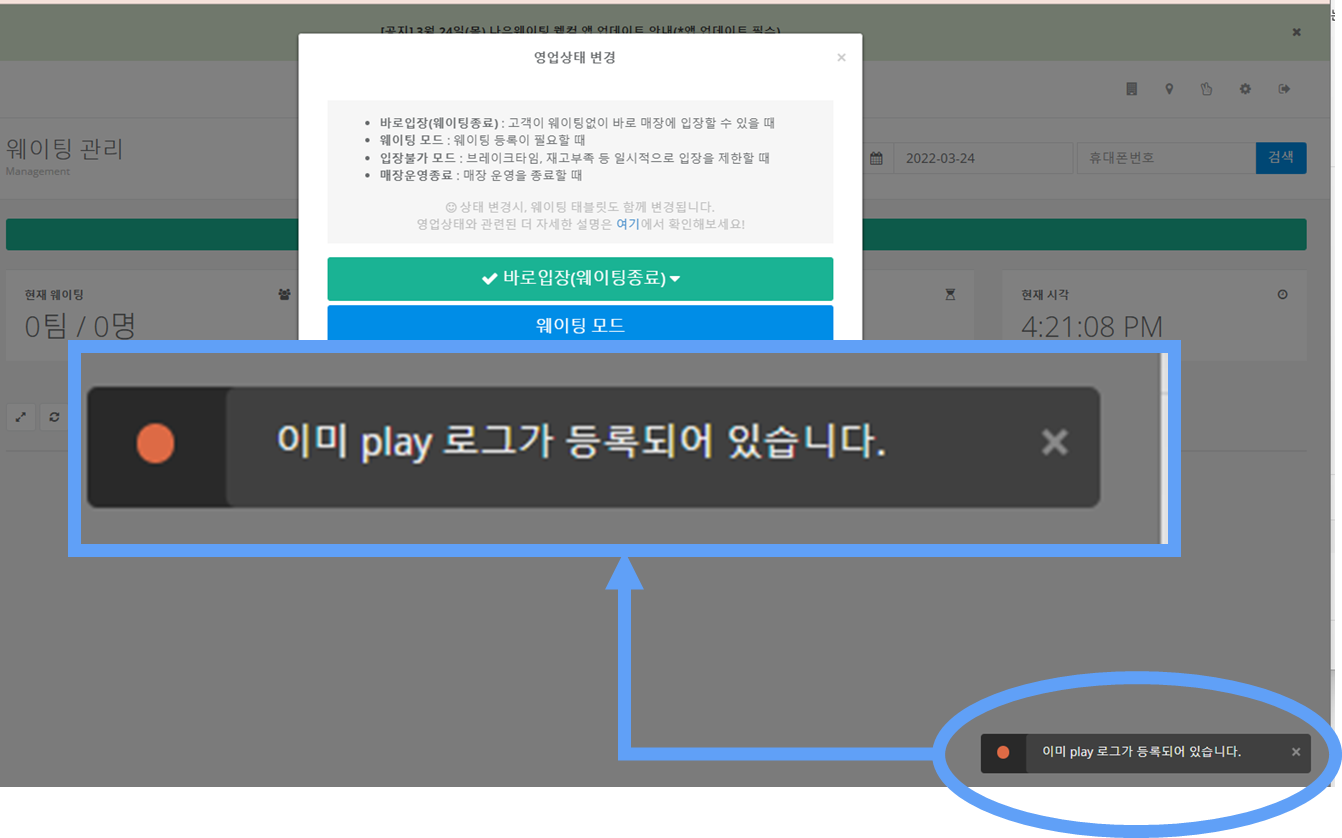Follow the 여기 link for more details
1342x838 pixels.
(x=627, y=224)
